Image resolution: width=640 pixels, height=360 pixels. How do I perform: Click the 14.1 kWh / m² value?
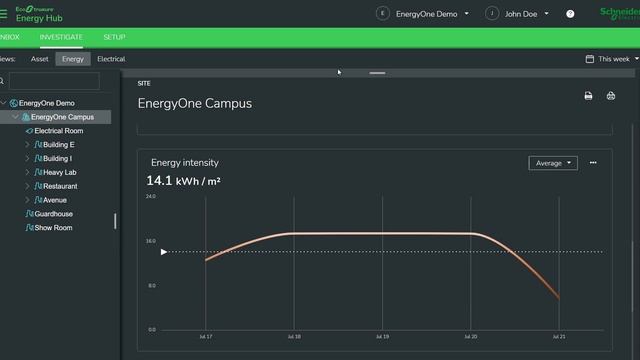pos(183,181)
